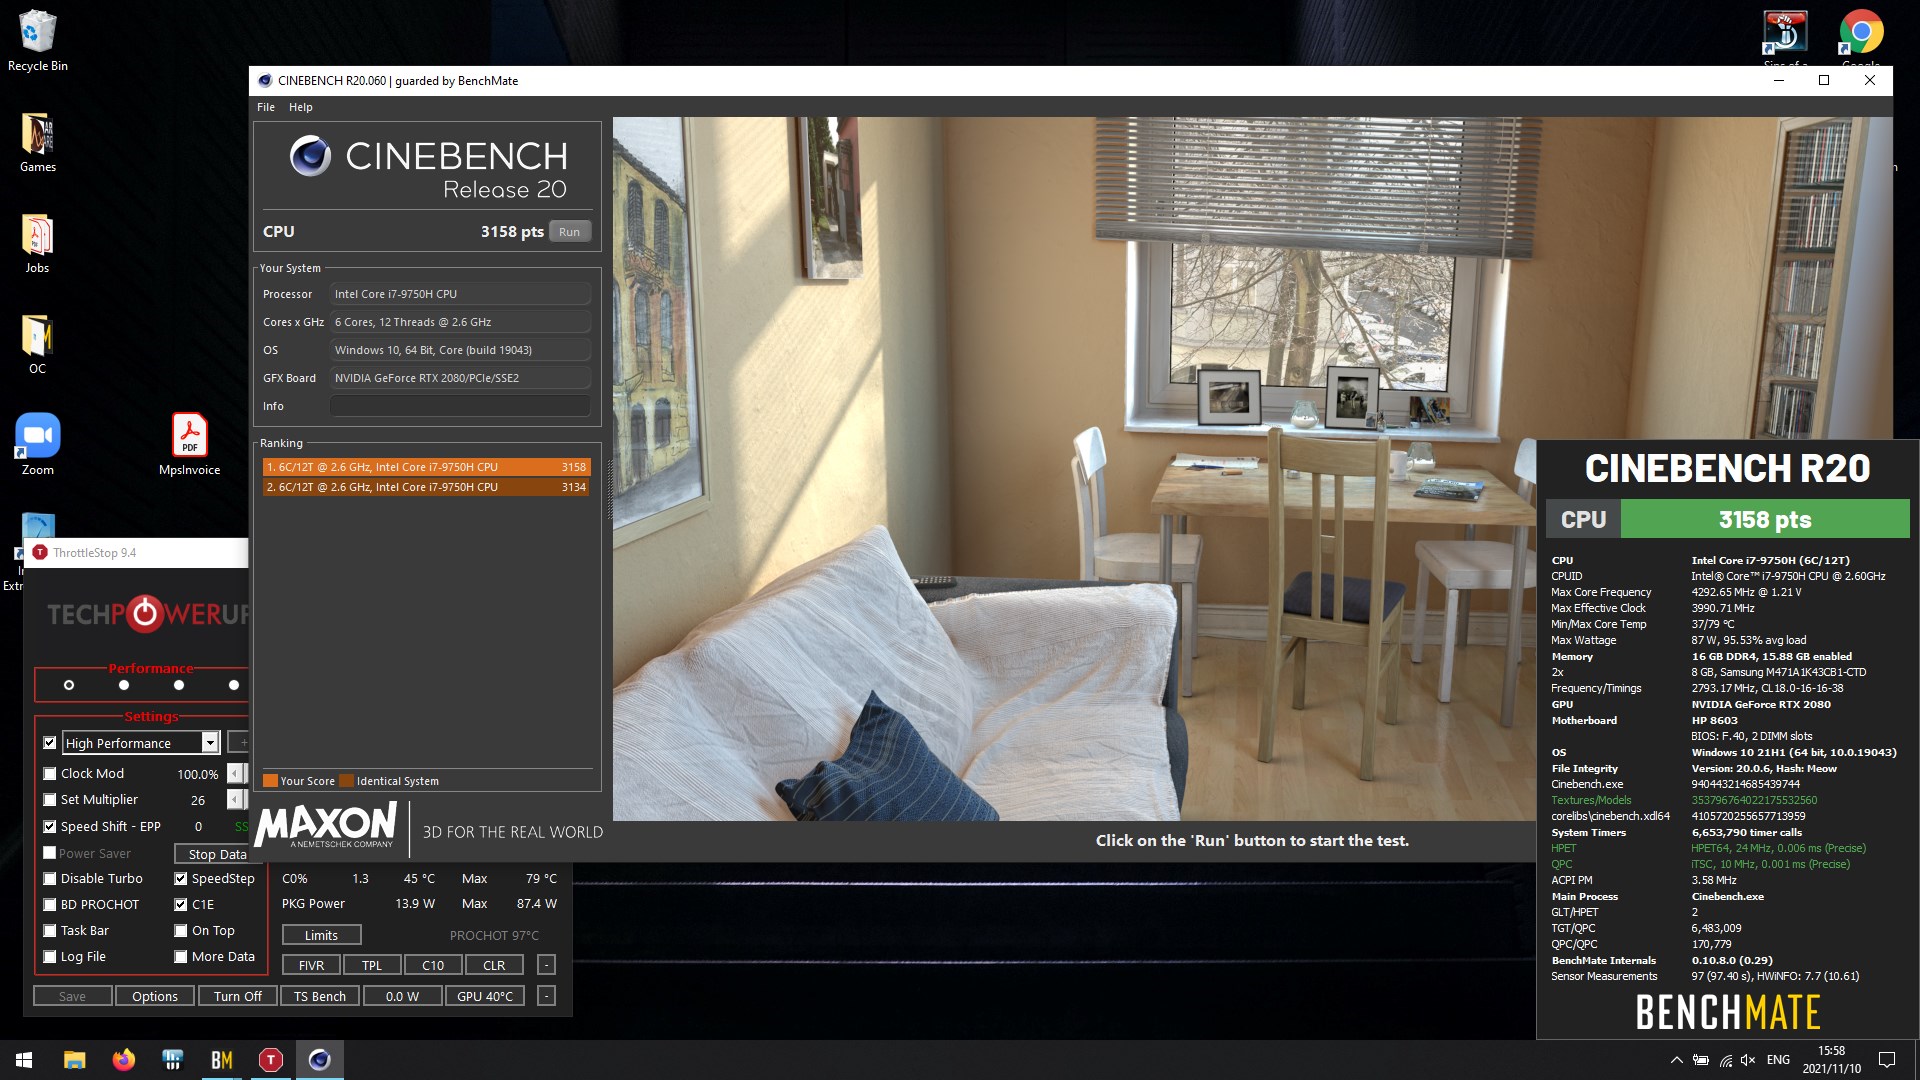Click the CLR button to reset max values
This screenshot has width=1920, height=1080.
coord(494,965)
